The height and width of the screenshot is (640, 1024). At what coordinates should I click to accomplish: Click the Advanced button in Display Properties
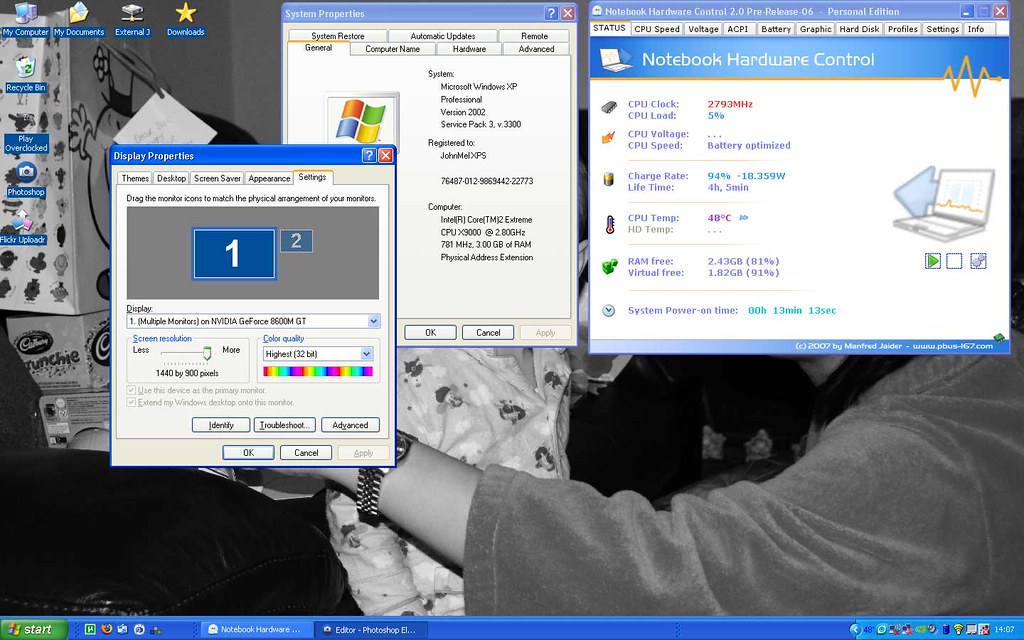coord(350,425)
